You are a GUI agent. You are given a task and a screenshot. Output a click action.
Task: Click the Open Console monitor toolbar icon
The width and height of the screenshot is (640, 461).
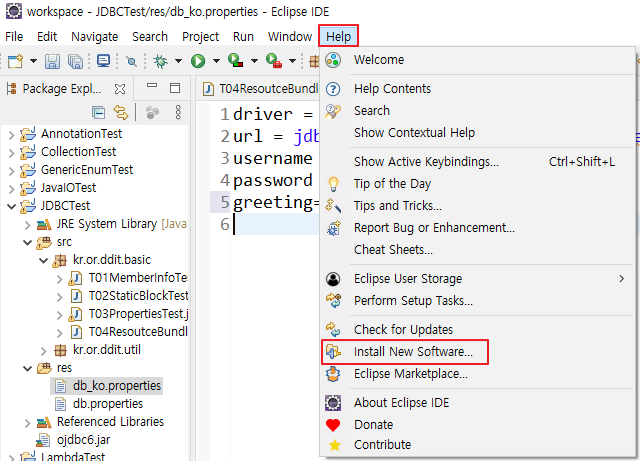click(x=103, y=61)
